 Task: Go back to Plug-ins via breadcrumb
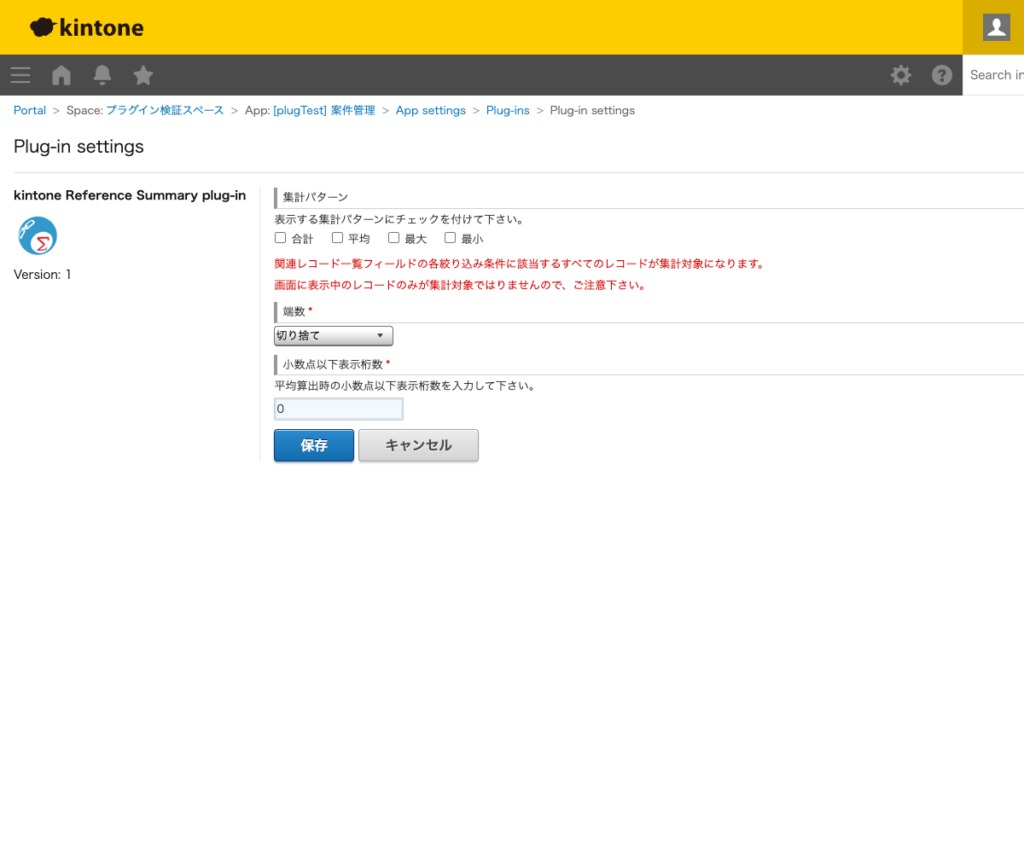pos(507,110)
